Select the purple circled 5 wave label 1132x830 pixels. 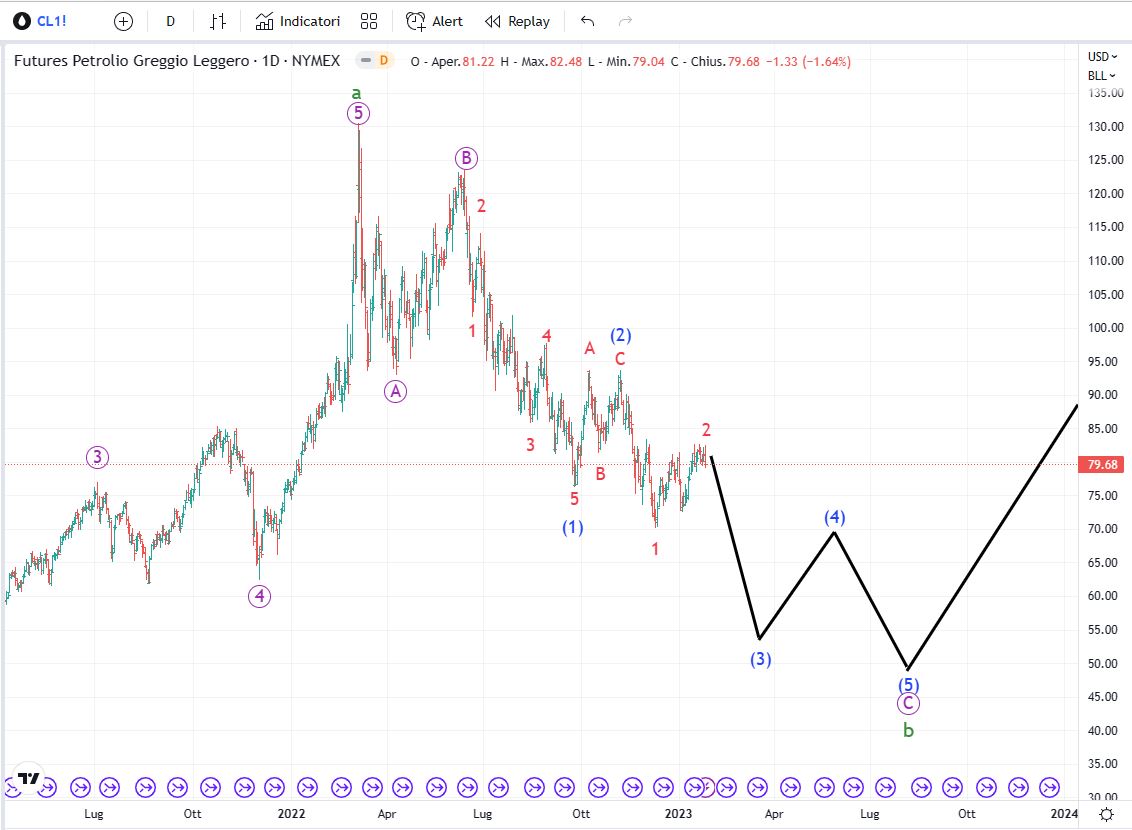(x=358, y=113)
